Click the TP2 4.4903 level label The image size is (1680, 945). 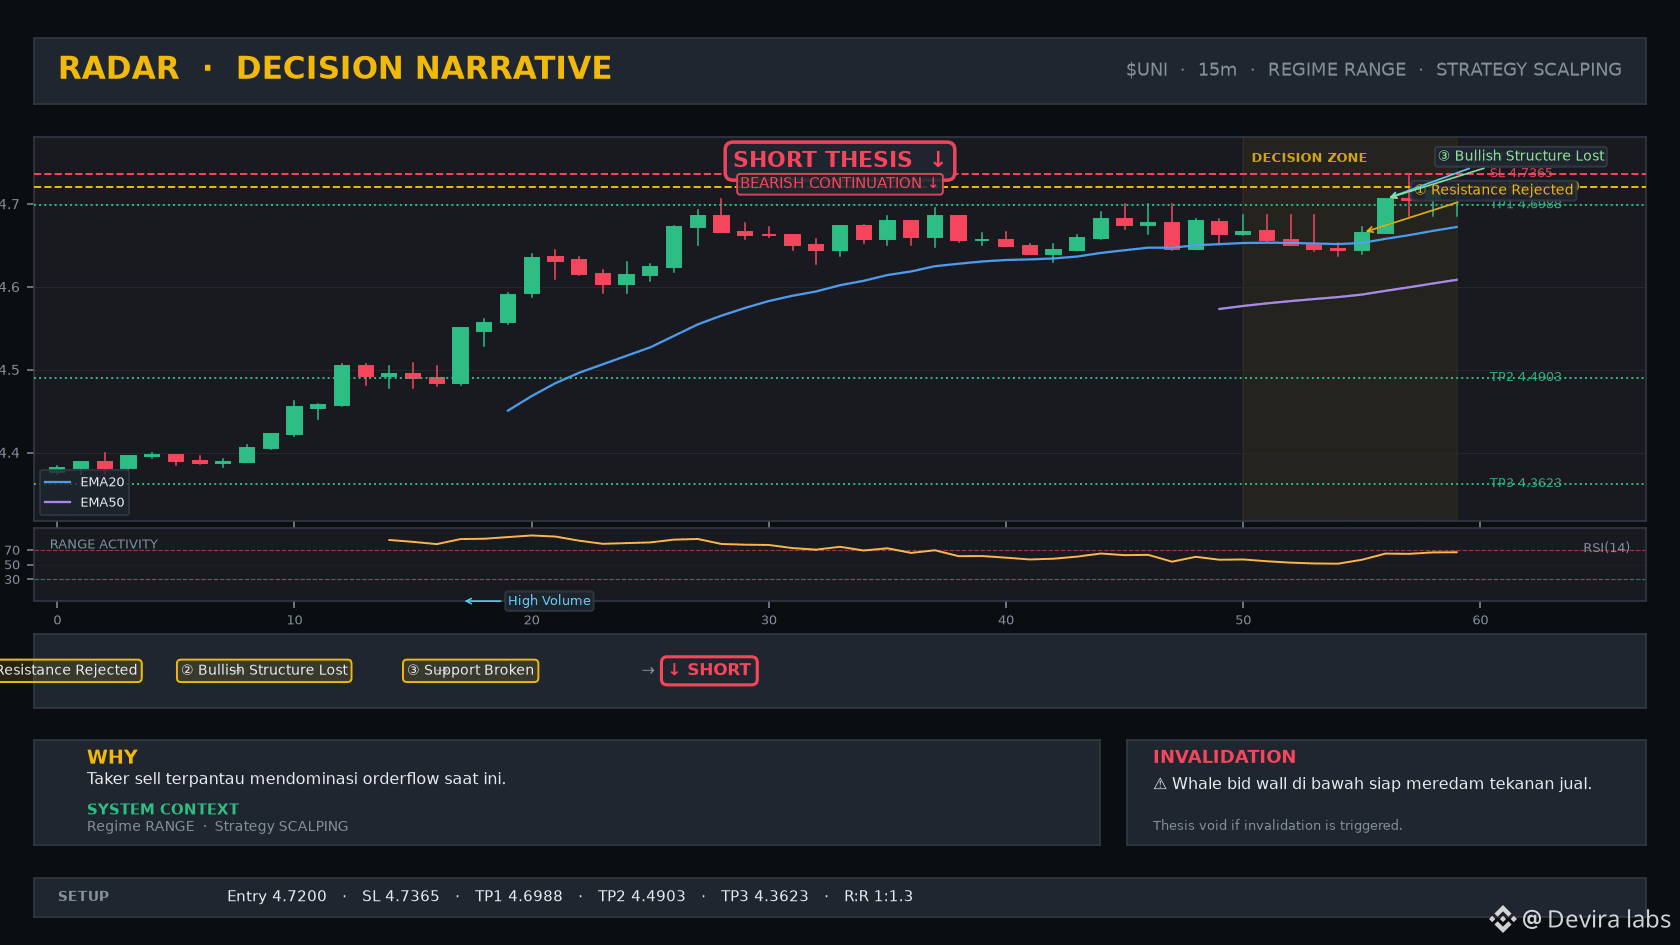[x=1525, y=377]
